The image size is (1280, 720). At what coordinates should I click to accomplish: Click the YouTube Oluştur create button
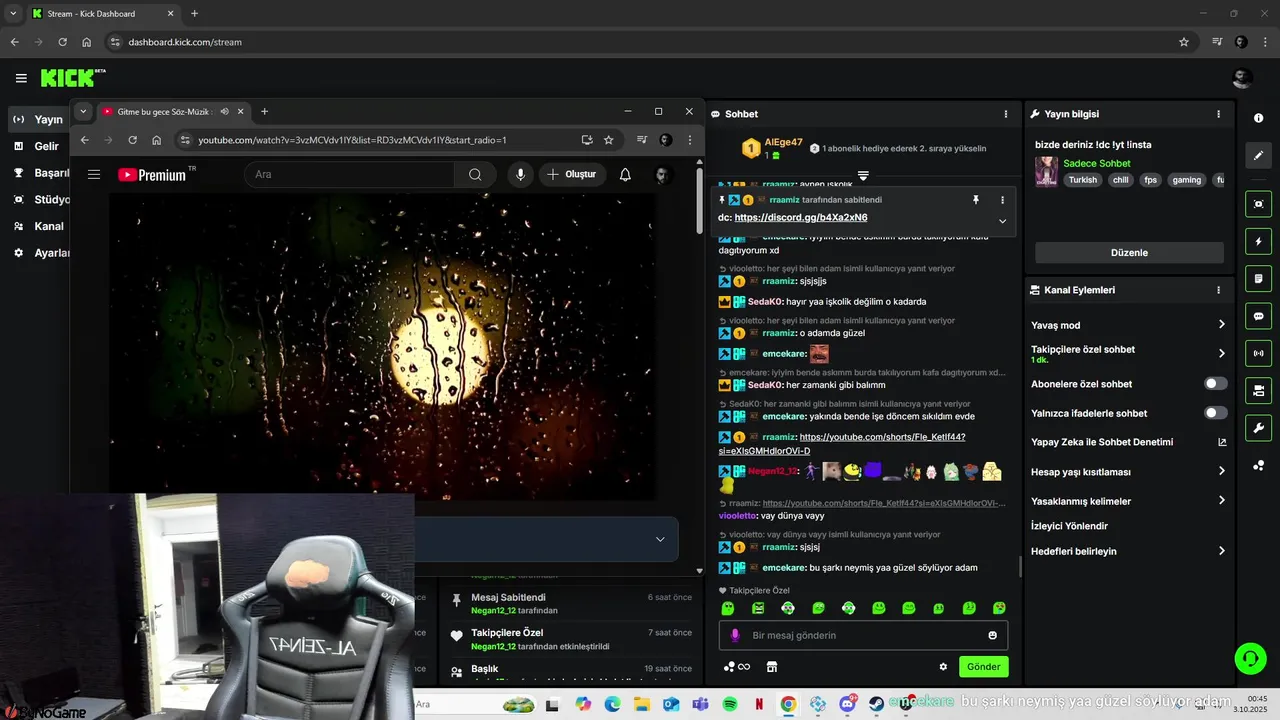[573, 174]
